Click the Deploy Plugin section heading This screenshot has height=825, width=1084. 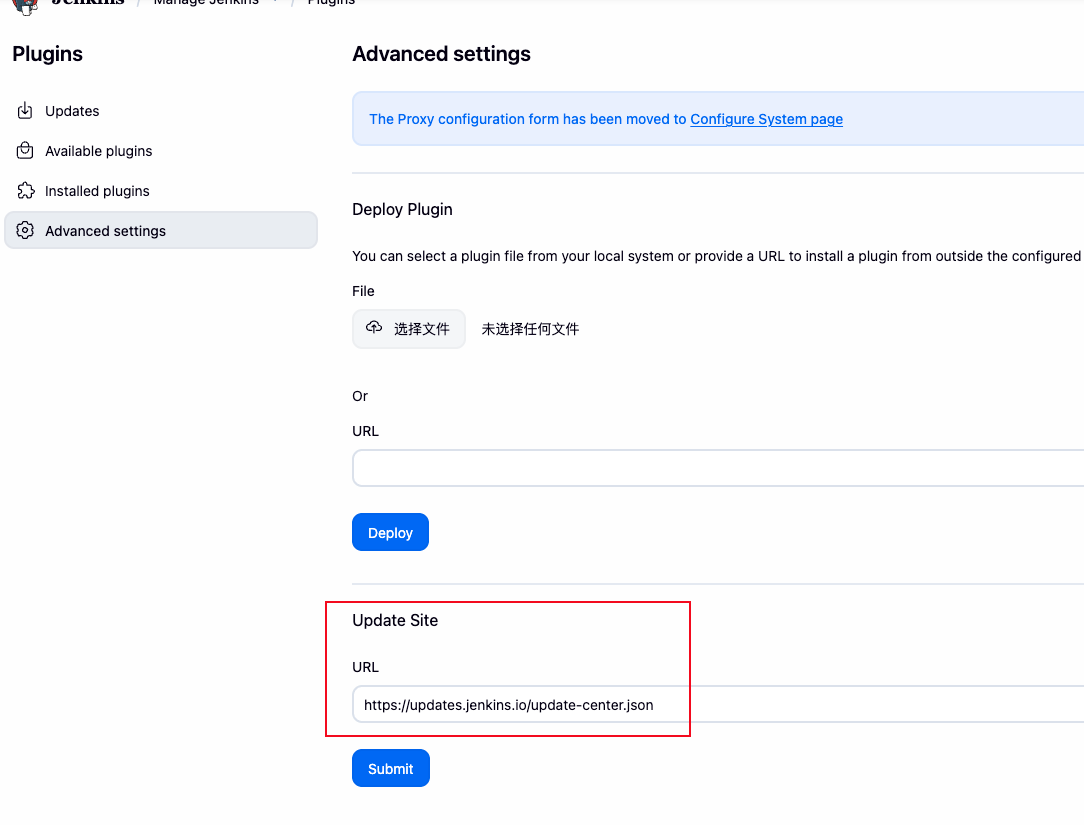[402, 210]
